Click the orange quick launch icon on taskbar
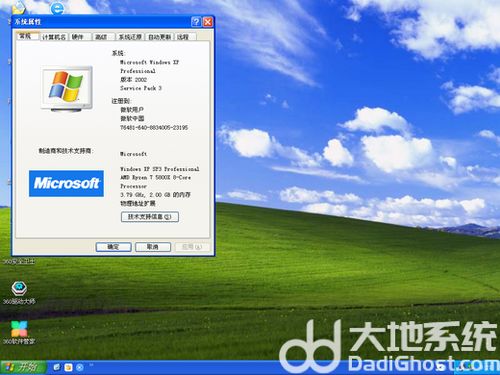Image resolution: width=500 pixels, height=375 pixels. click(x=68, y=367)
